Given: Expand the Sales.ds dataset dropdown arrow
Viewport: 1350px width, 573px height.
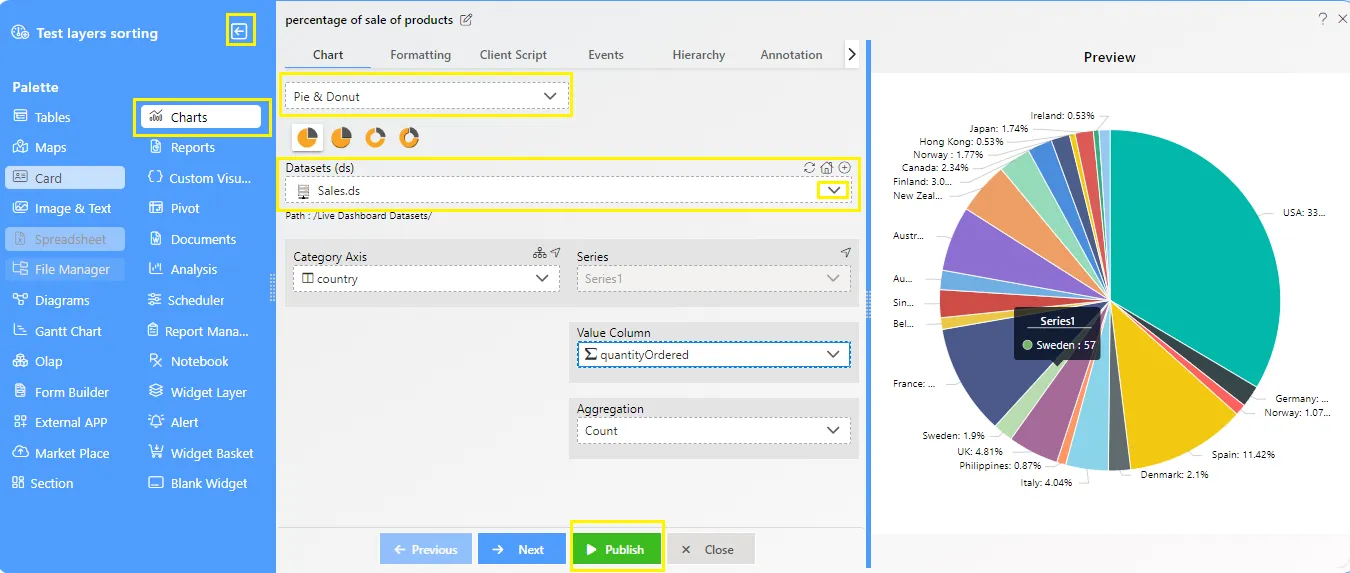Looking at the screenshot, I should [833, 190].
